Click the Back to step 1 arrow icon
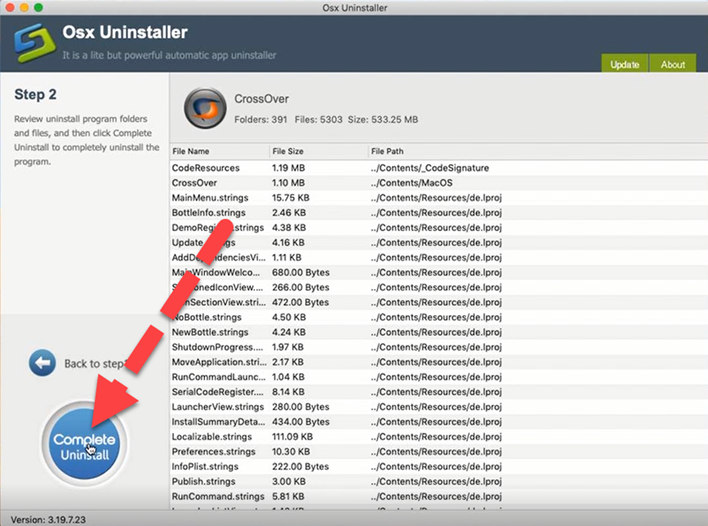 pyautogui.click(x=42, y=363)
